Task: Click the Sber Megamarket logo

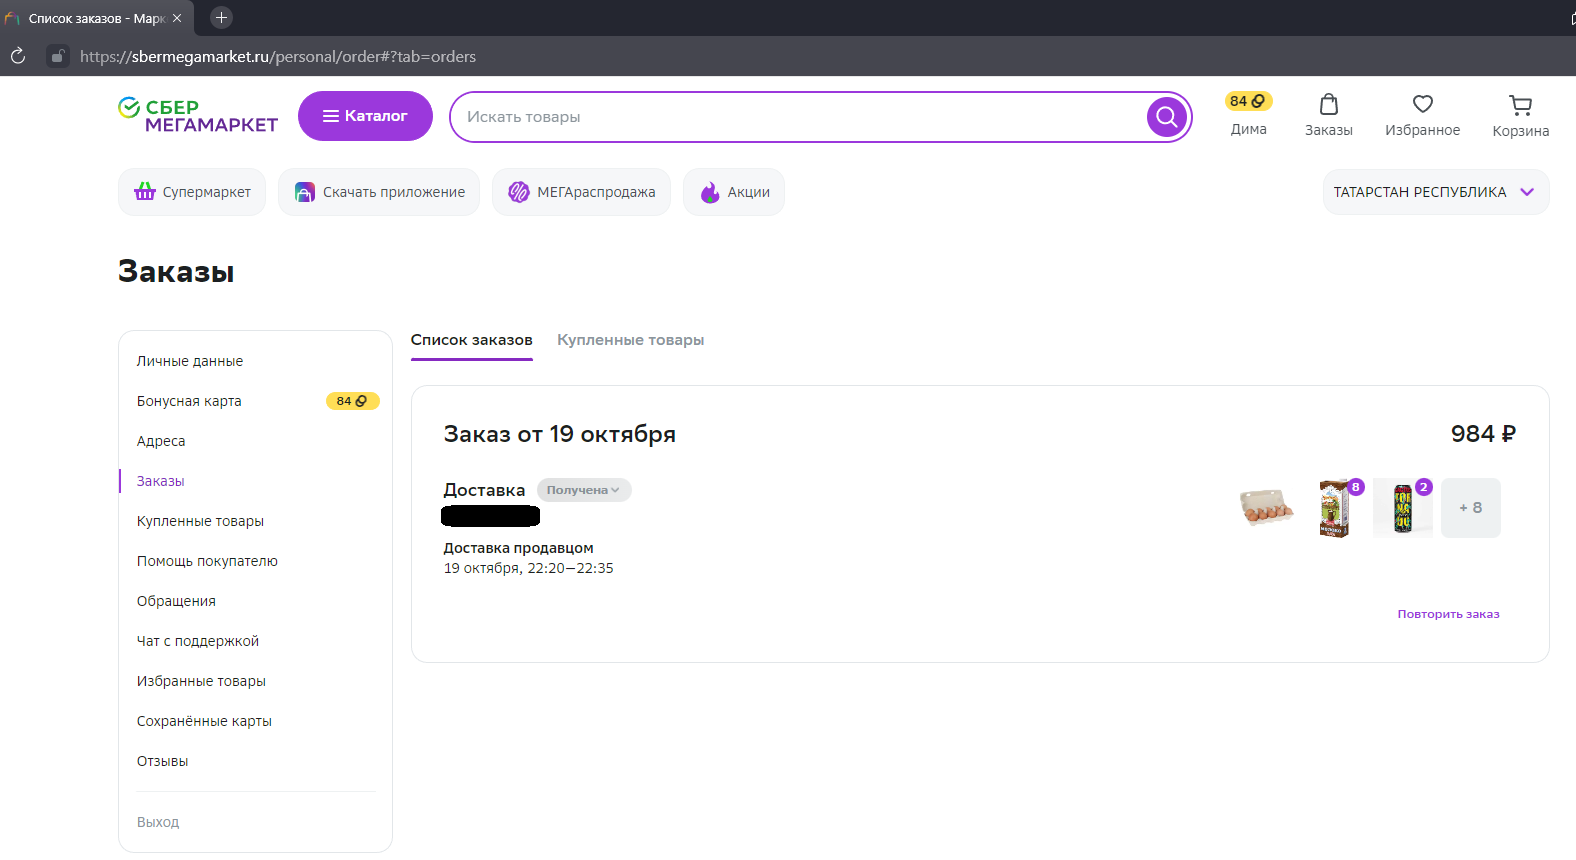Action: point(198,116)
